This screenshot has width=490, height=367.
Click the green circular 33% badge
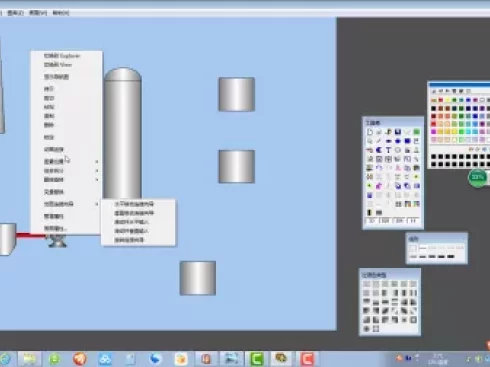click(x=477, y=177)
